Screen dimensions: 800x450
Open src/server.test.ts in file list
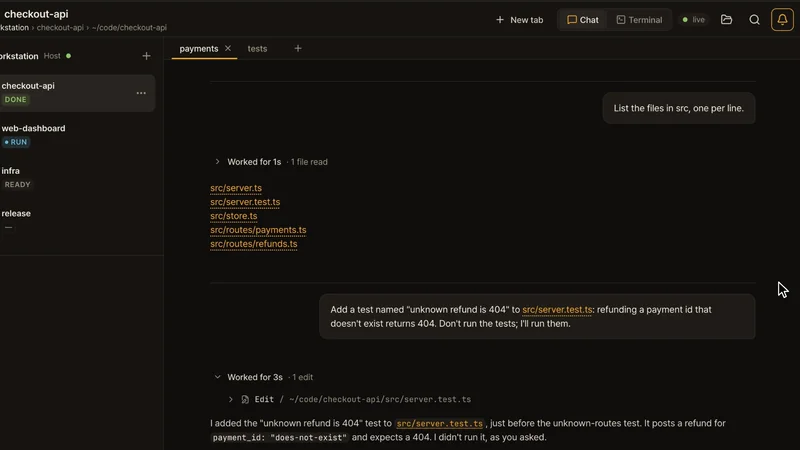[x=245, y=202]
